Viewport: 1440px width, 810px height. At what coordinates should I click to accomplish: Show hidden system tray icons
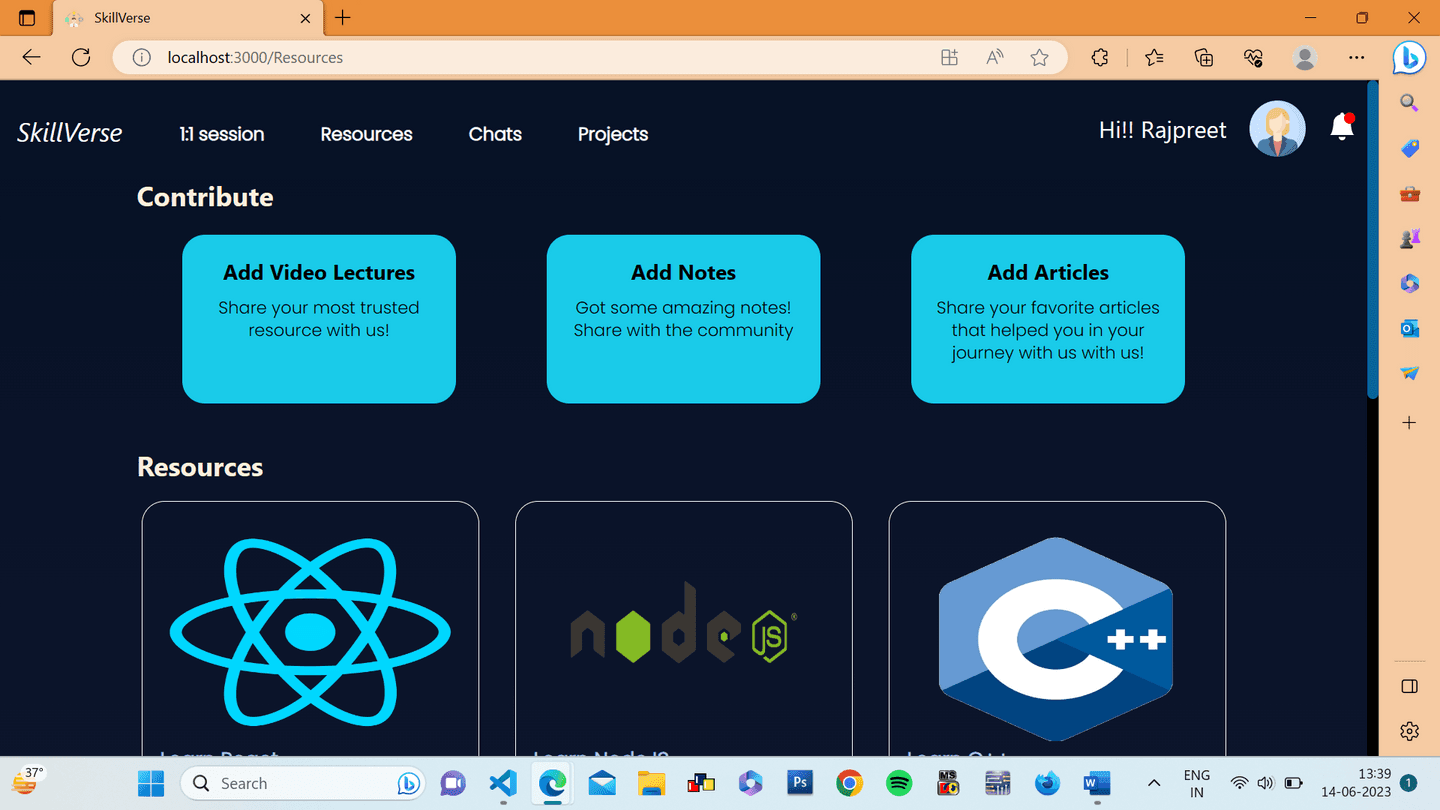[1153, 783]
